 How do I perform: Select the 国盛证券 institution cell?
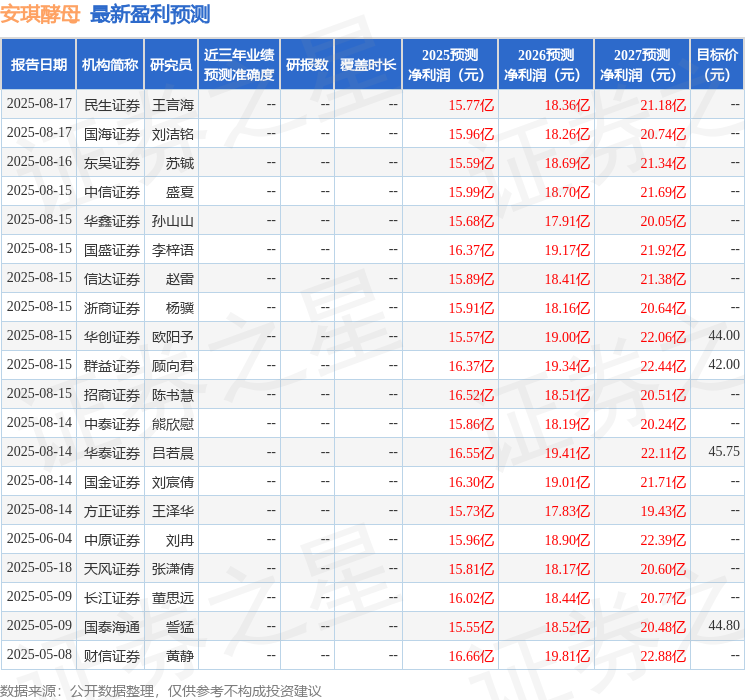pyautogui.click(x=112, y=250)
